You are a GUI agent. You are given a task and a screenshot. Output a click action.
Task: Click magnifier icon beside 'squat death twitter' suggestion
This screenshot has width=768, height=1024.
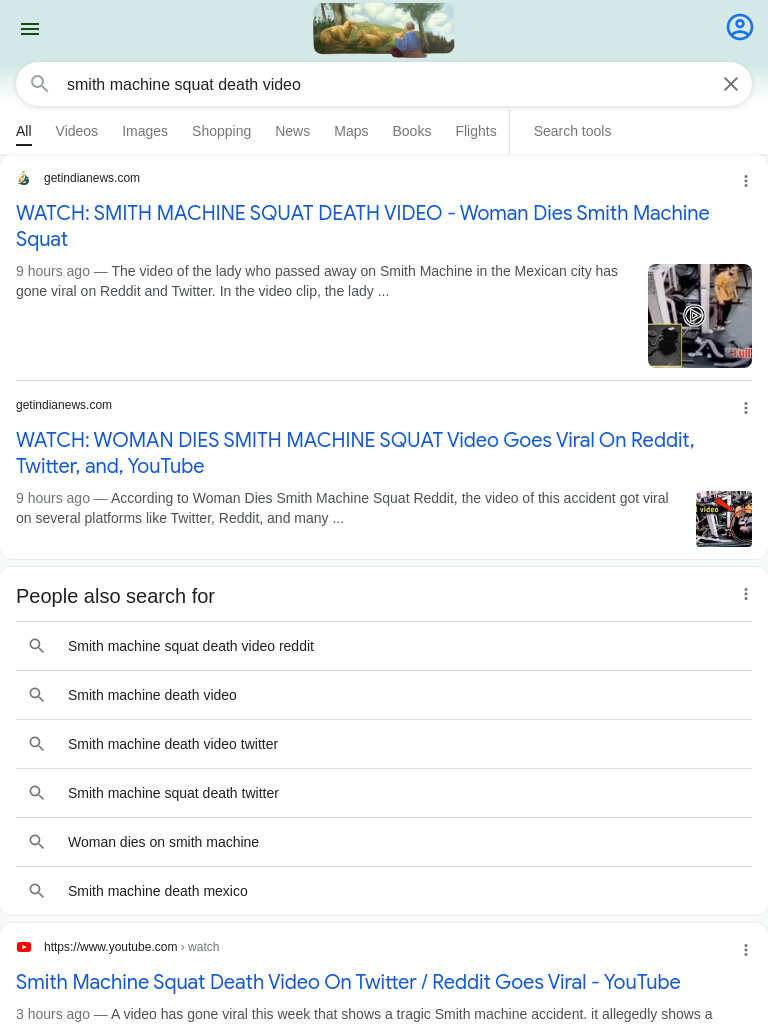pyautogui.click(x=37, y=793)
